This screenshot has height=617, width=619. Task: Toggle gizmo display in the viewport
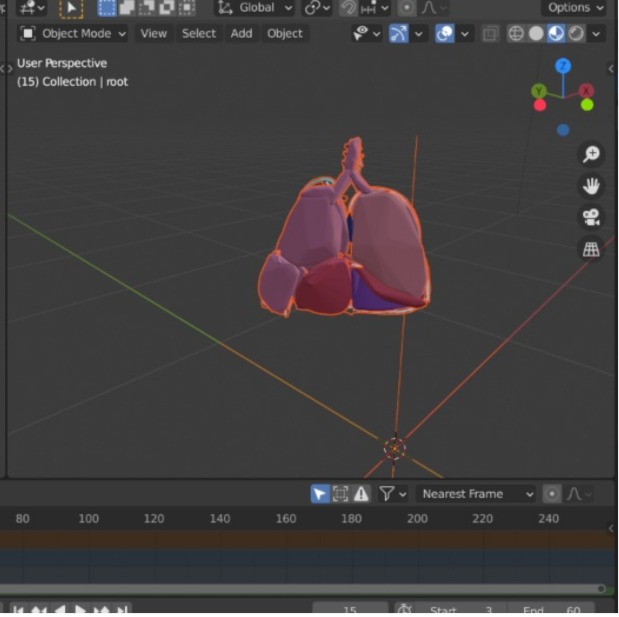pyautogui.click(x=398, y=34)
